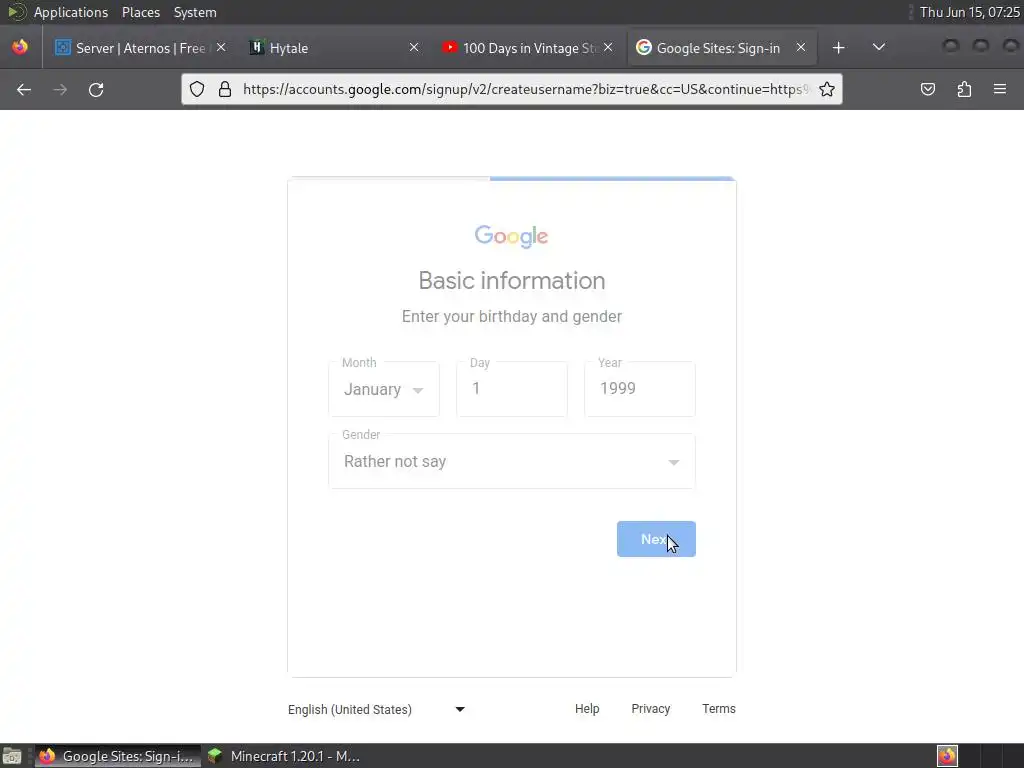Go back using the browser back arrow
The height and width of the screenshot is (768, 1024).
click(x=24, y=89)
